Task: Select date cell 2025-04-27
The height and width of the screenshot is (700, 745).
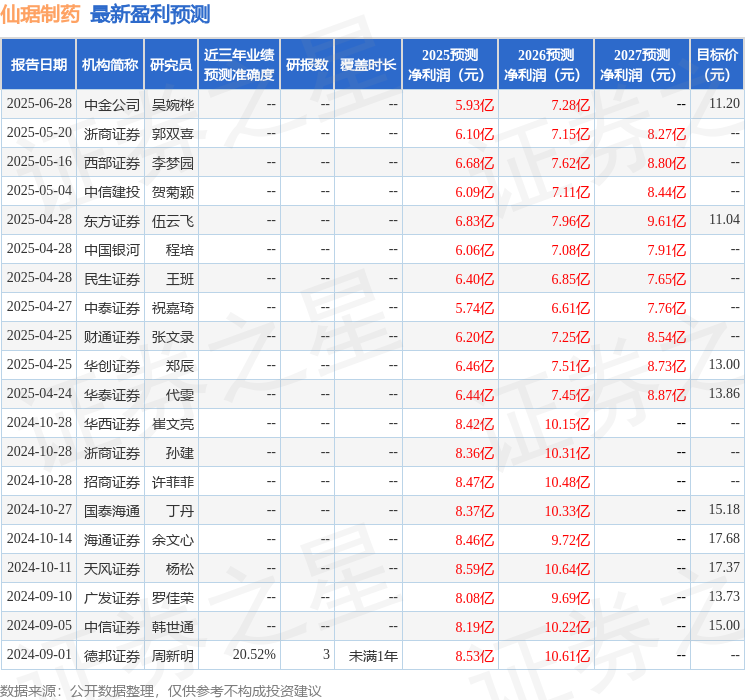Action: [39, 307]
